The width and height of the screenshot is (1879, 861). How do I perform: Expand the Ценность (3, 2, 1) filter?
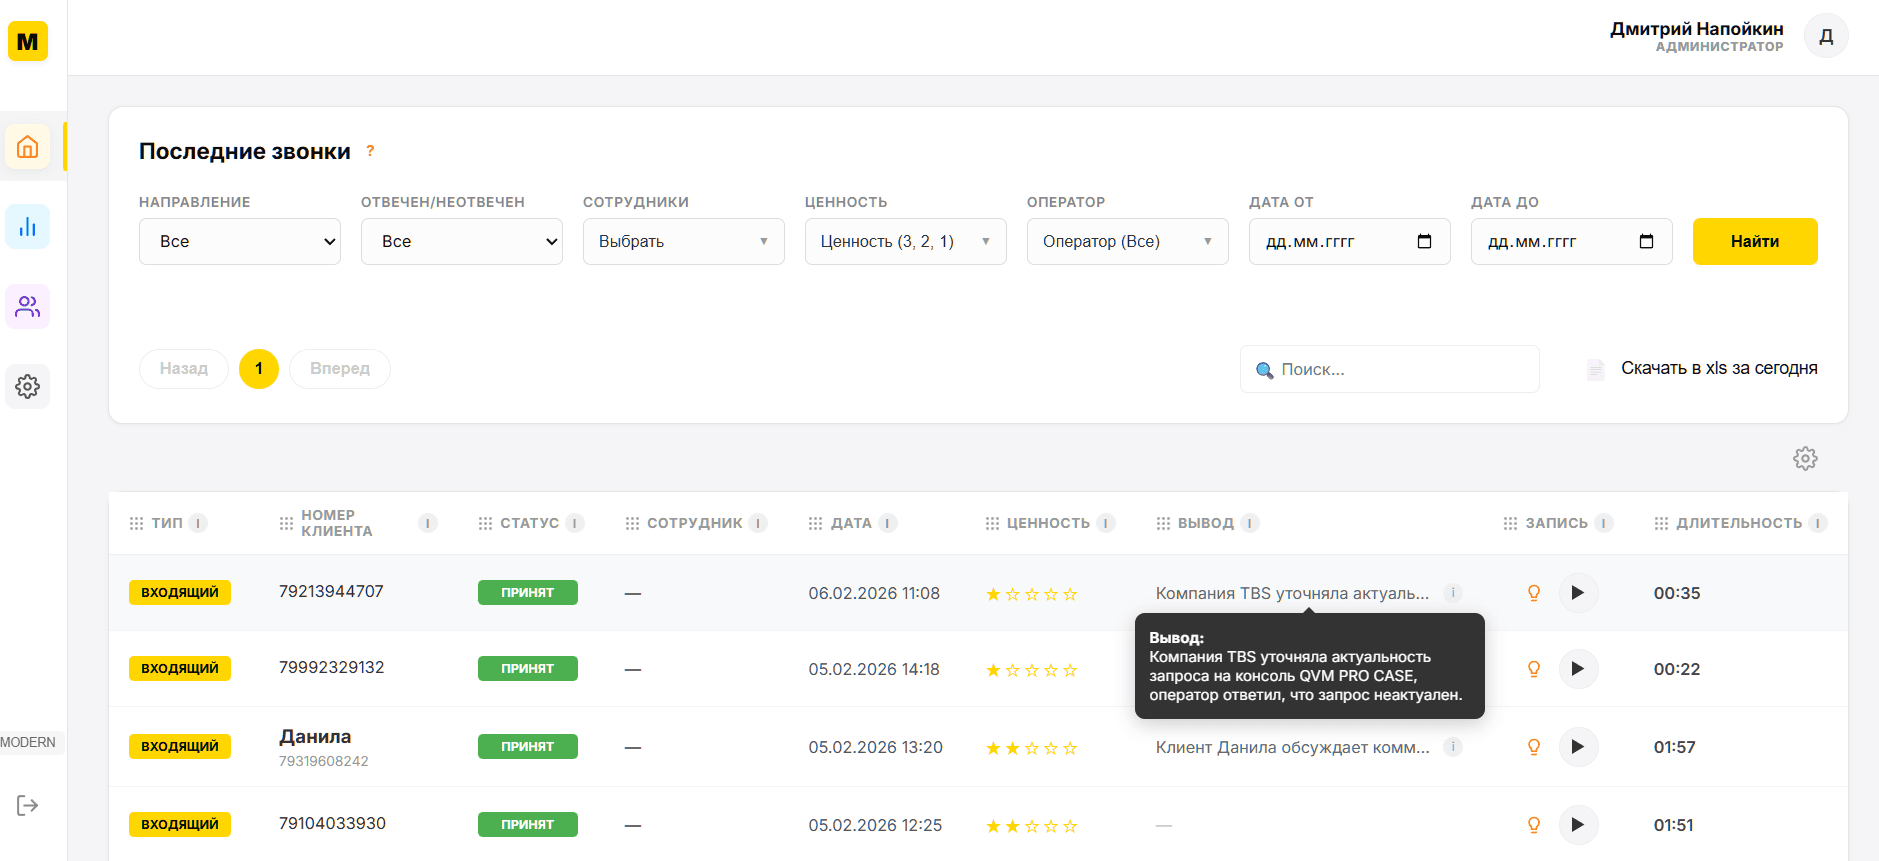(905, 242)
